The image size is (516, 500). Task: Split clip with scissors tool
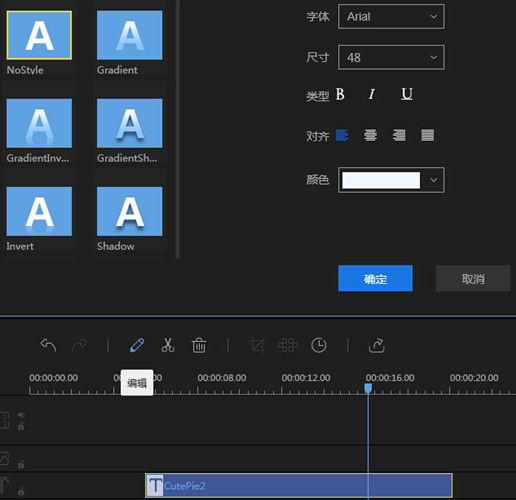[168, 345]
